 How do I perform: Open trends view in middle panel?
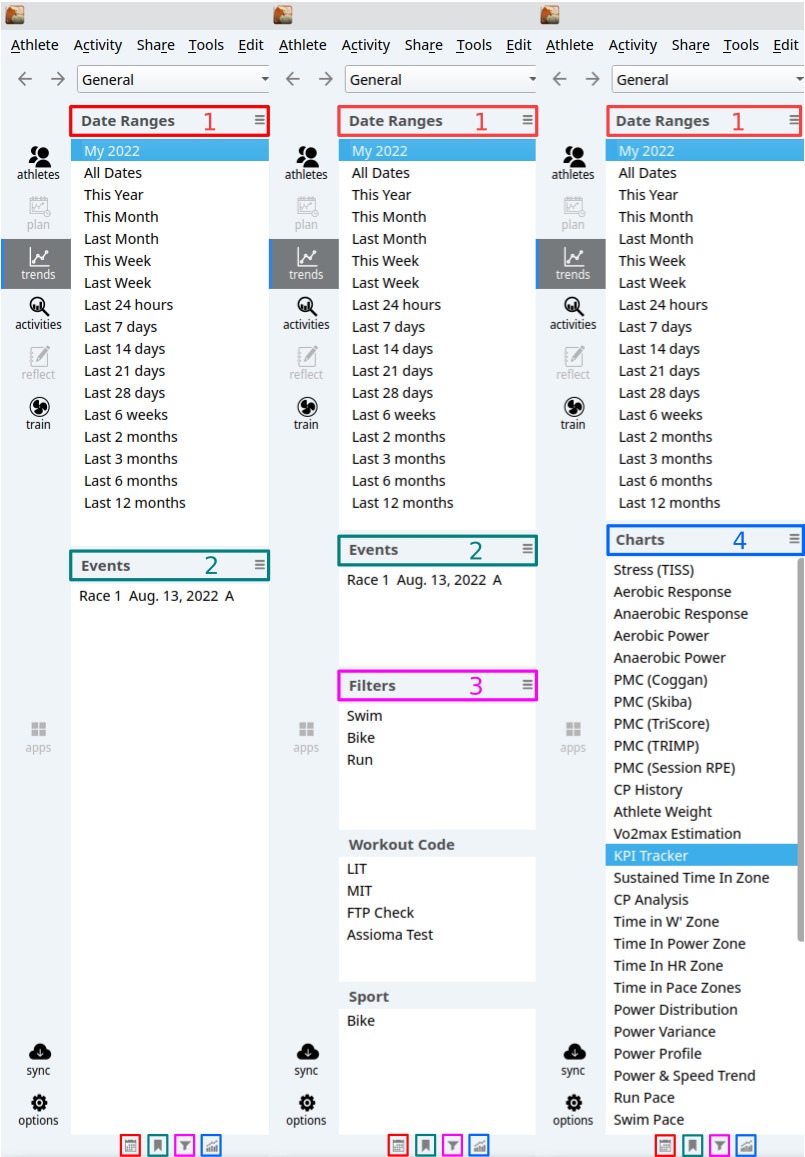tap(305, 263)
